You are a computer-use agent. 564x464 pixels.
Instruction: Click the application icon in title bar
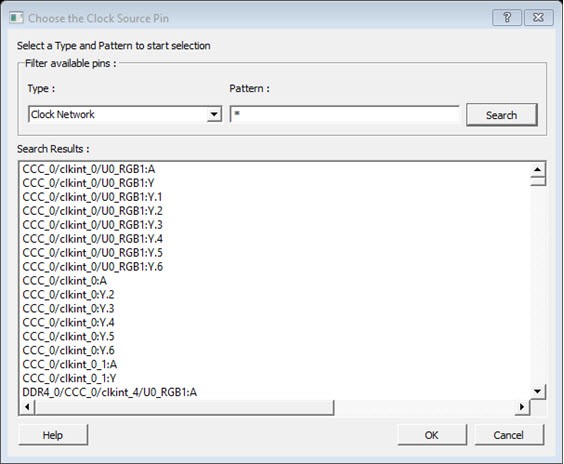pyautogui.click(x=16, y=18)
